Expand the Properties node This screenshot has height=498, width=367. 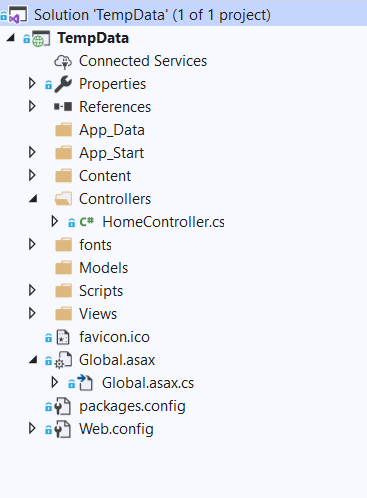tap(32, 84)
